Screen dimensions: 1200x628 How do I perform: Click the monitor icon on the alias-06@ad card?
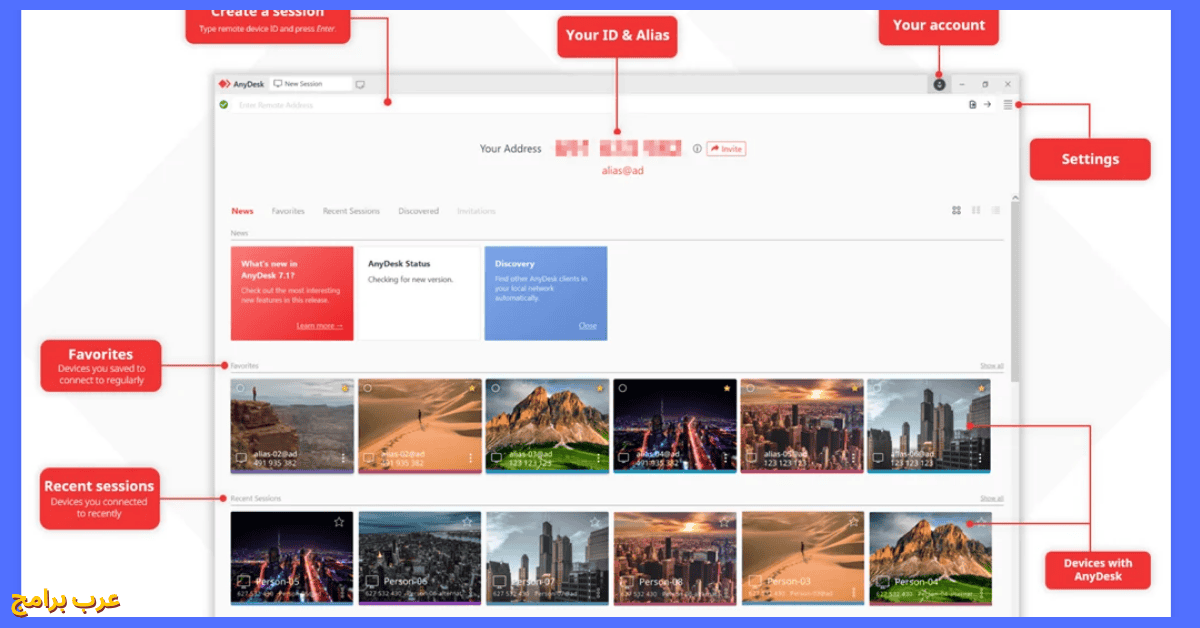click(878, 458)
